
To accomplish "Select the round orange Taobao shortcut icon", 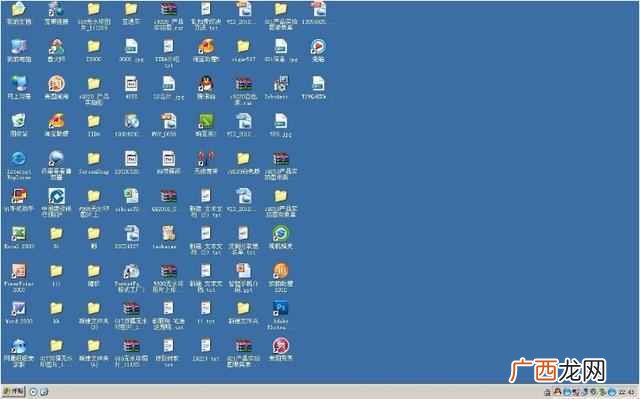I will click(x=56, y=83).
